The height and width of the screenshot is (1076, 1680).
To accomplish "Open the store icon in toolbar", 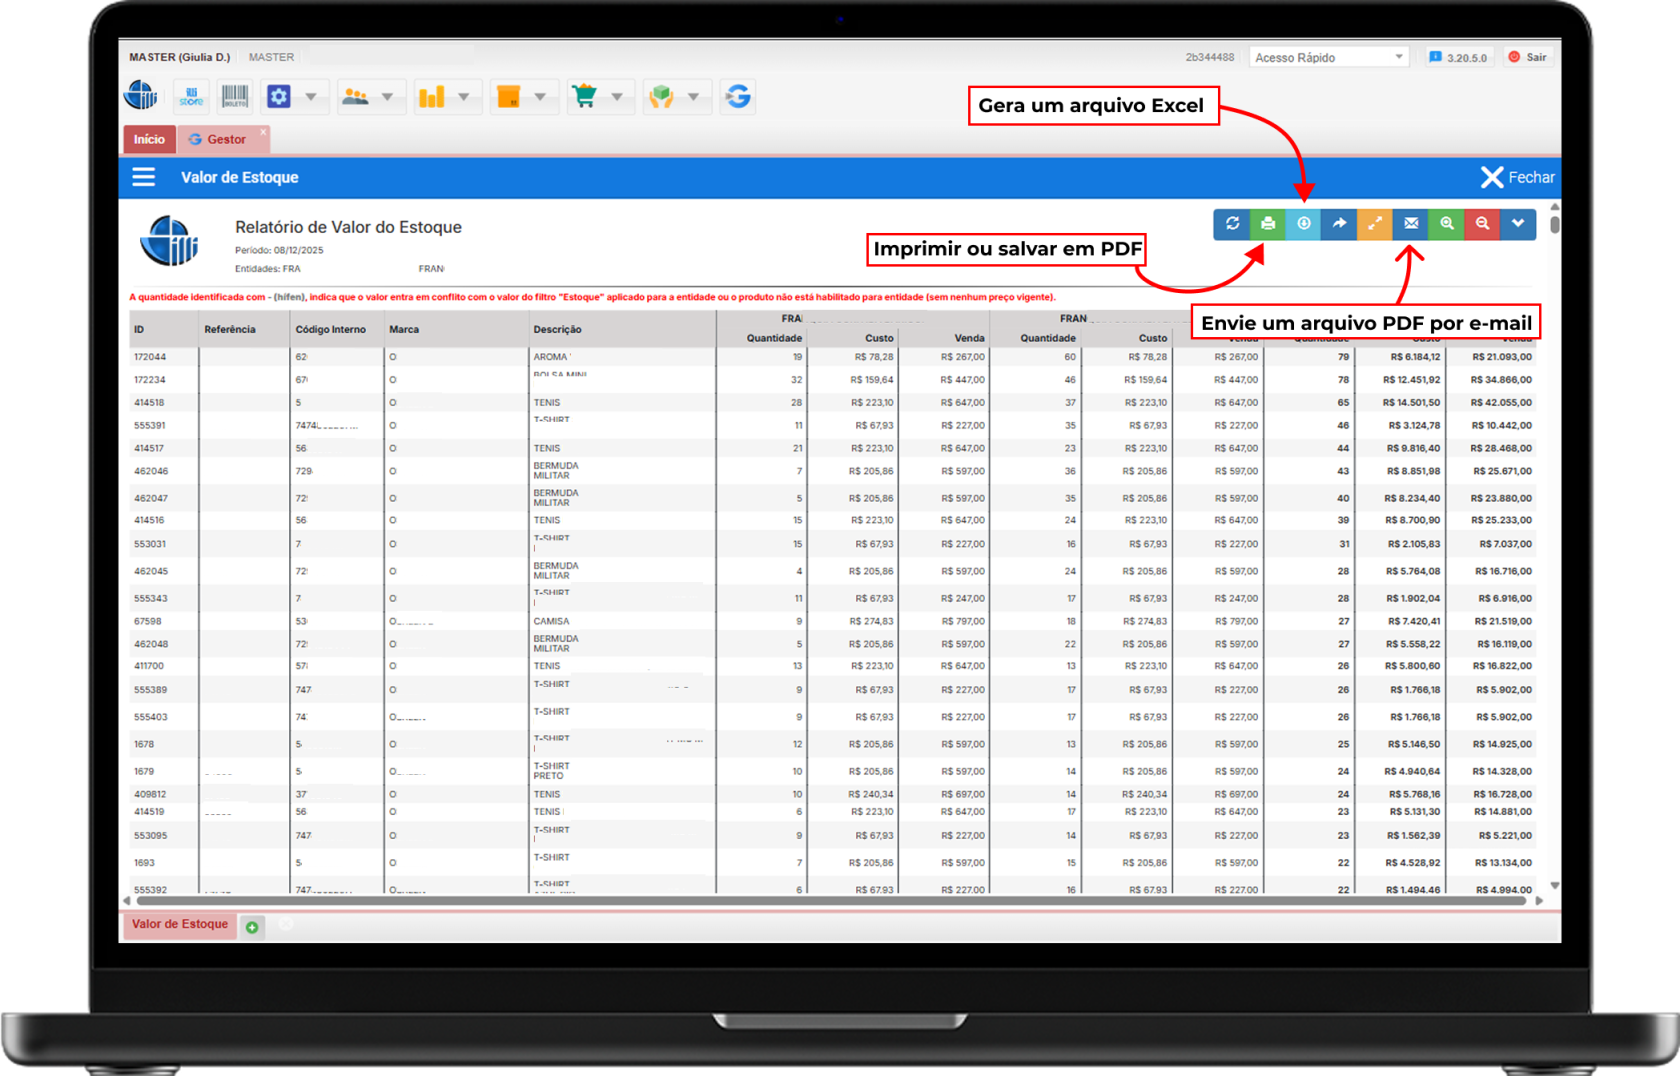I will click(x=191, y=97).
